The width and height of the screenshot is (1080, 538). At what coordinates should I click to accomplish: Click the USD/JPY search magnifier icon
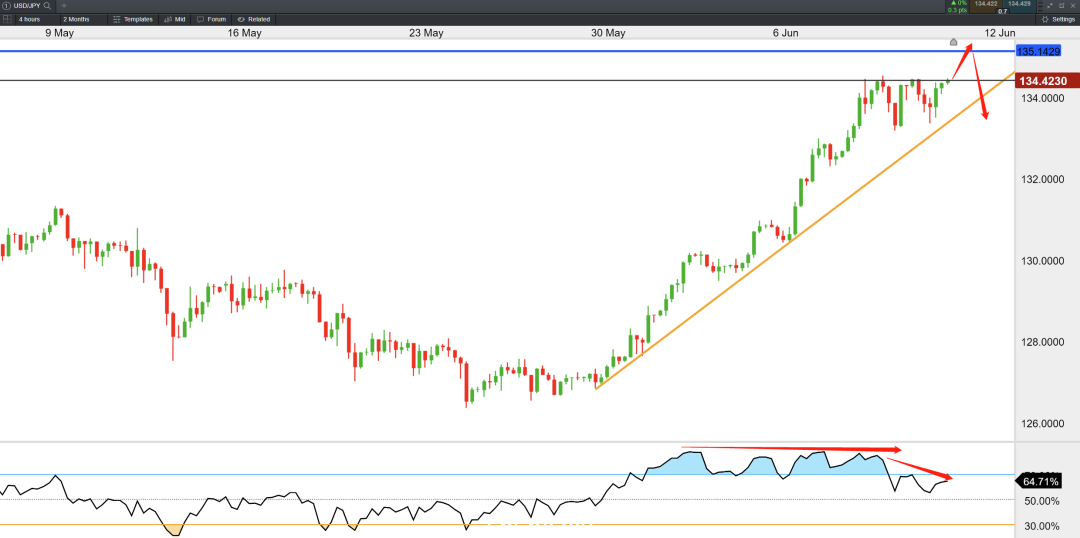pyautogui.click(x=47, y=6)
